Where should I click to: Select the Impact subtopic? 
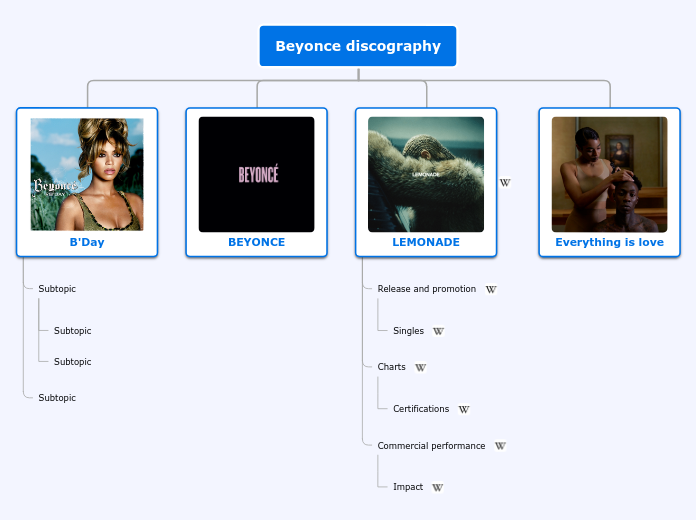click(x=408, y=487)
